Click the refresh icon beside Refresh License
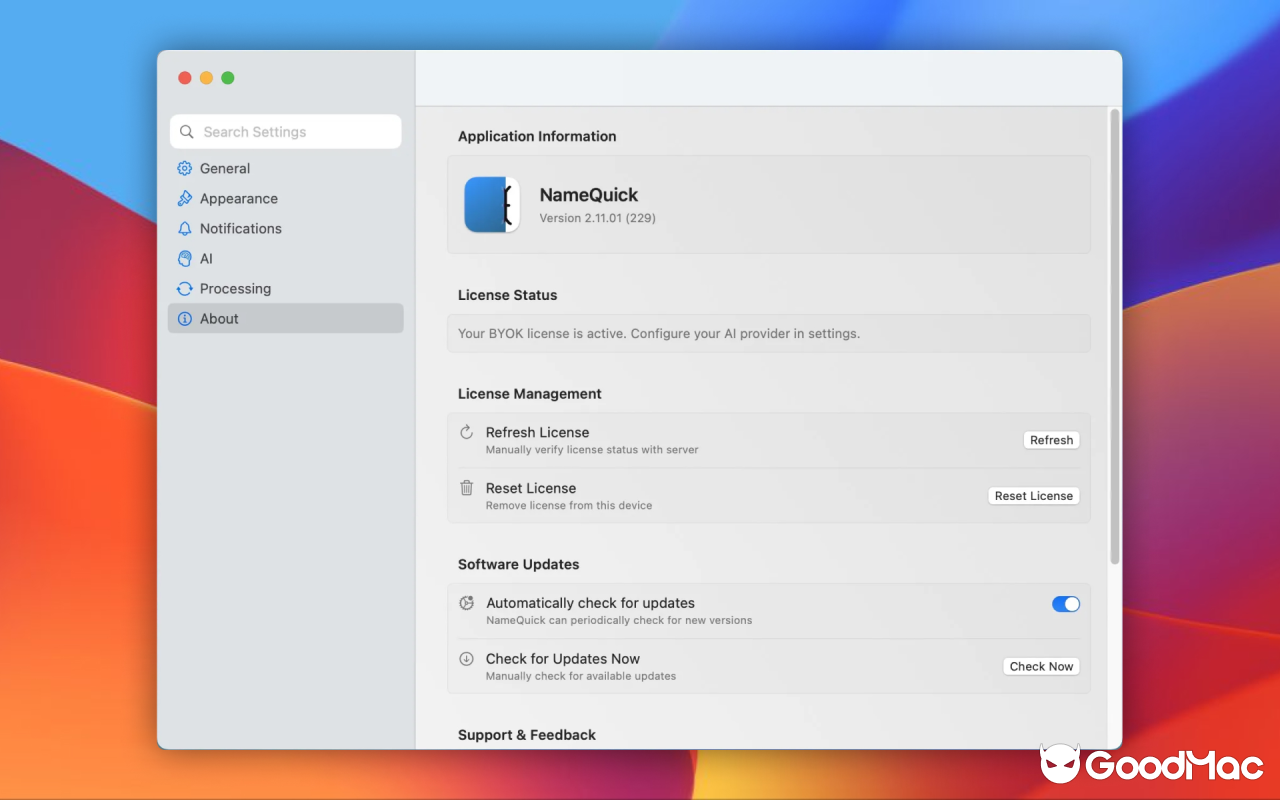 pos(466,432)
